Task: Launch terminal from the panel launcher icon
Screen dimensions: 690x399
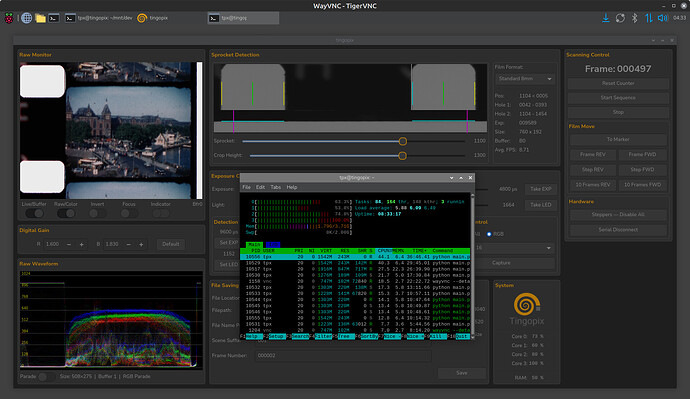Action: (x=54, y=18)
